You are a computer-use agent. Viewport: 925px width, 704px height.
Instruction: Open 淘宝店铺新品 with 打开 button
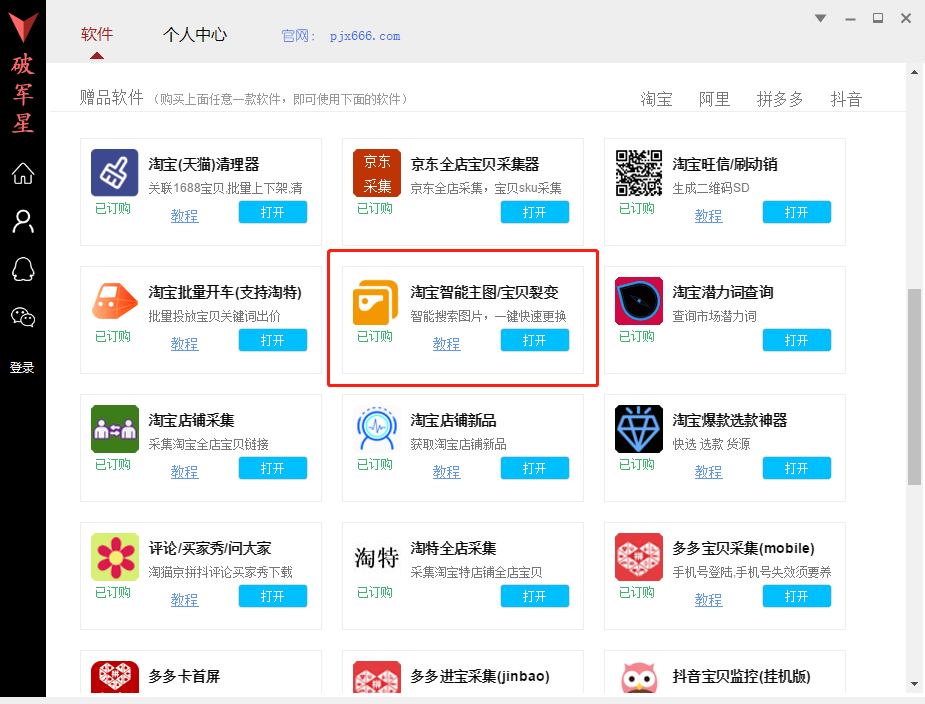pos(534,468)
